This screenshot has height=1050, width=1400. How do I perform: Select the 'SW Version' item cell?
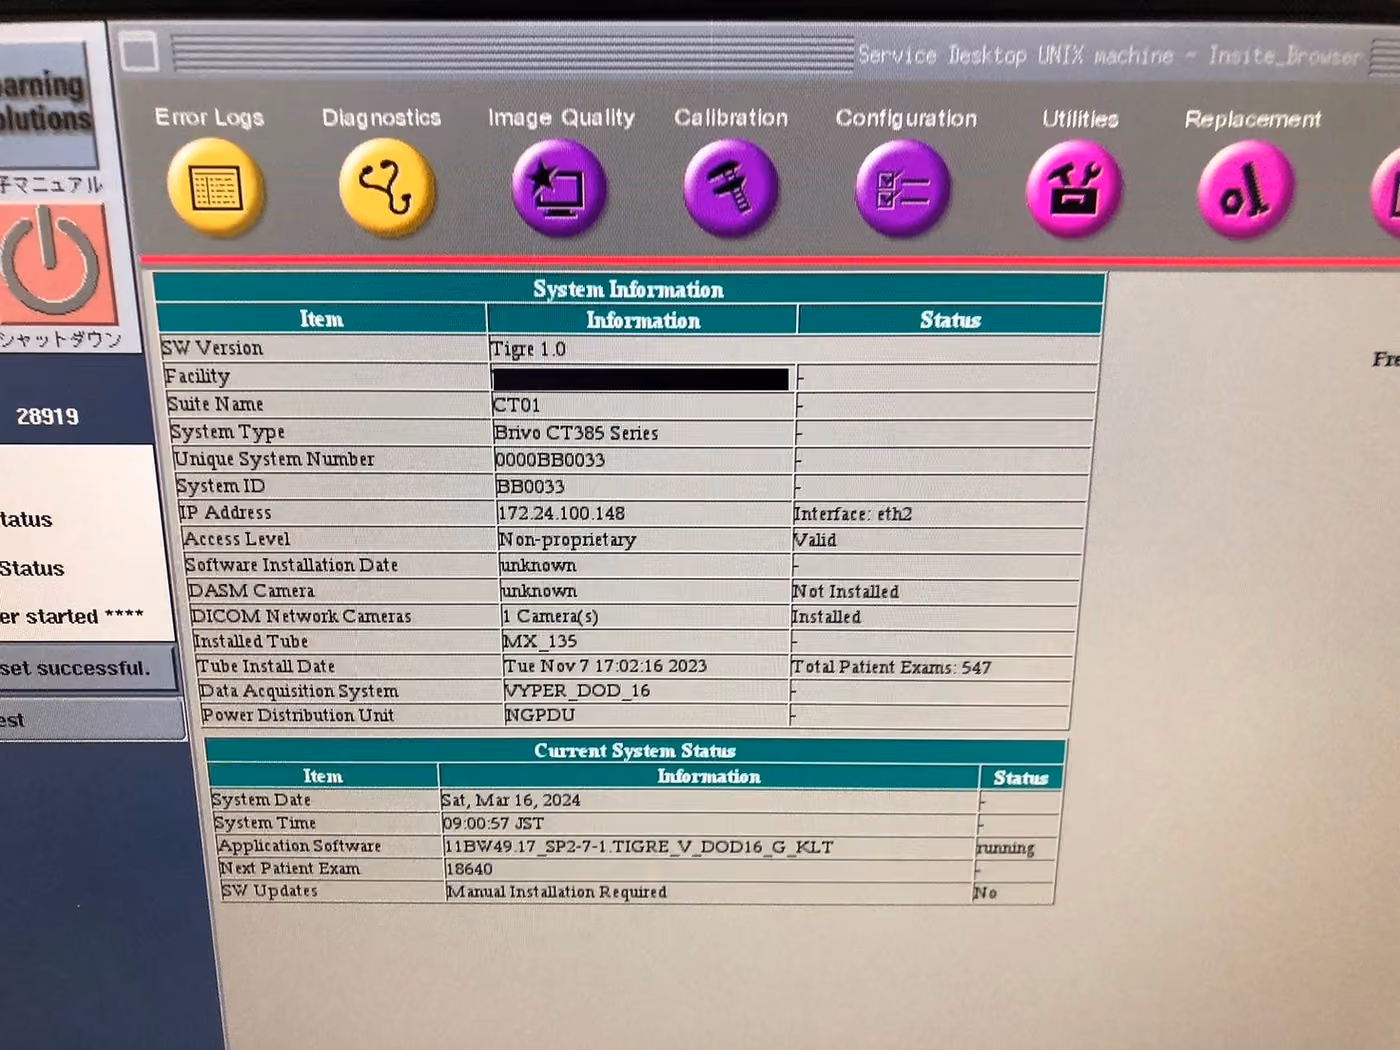pos(323,347)
